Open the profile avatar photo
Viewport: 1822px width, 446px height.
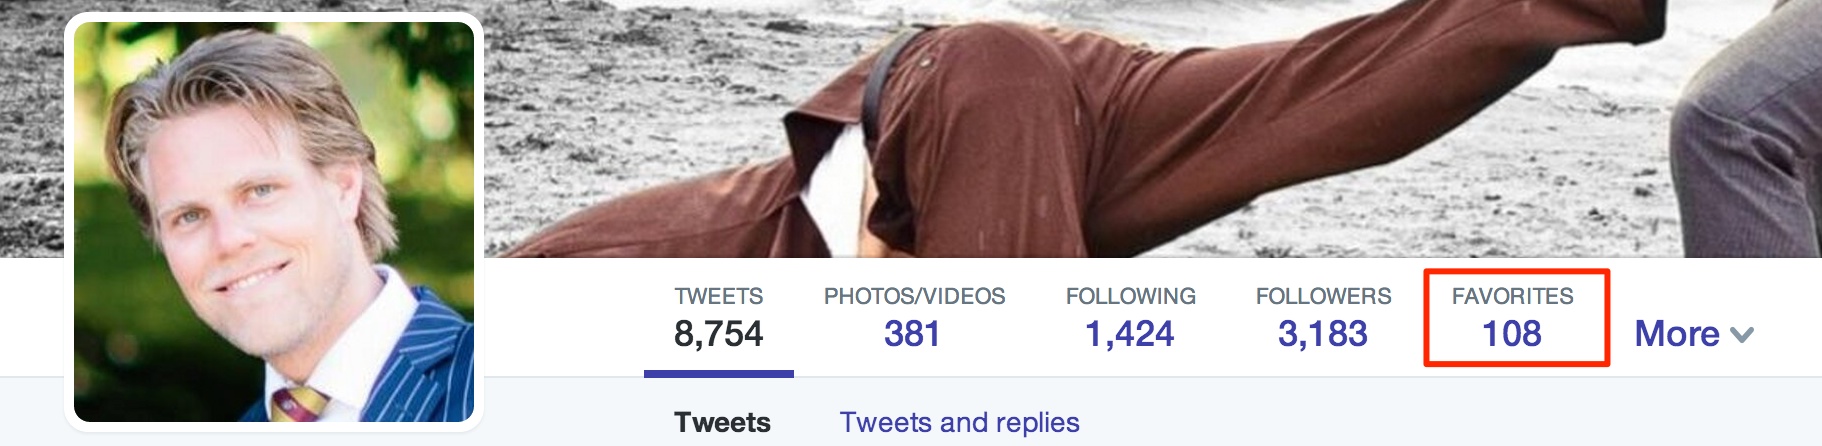tap(274, 222)
